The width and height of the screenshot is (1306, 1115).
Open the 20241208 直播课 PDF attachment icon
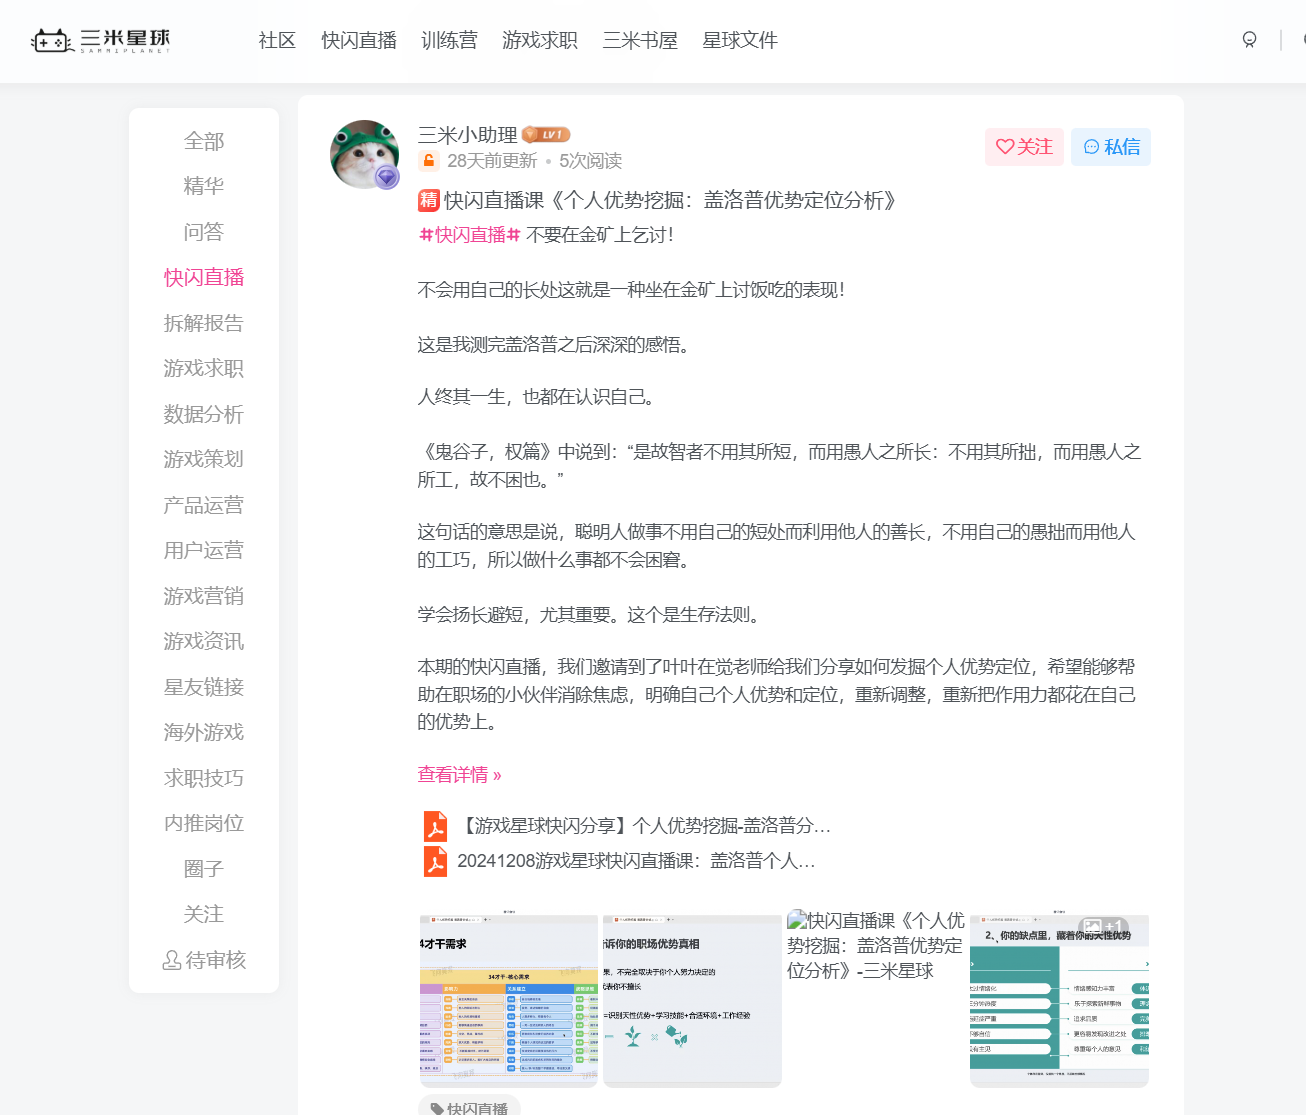coord(434,860)
